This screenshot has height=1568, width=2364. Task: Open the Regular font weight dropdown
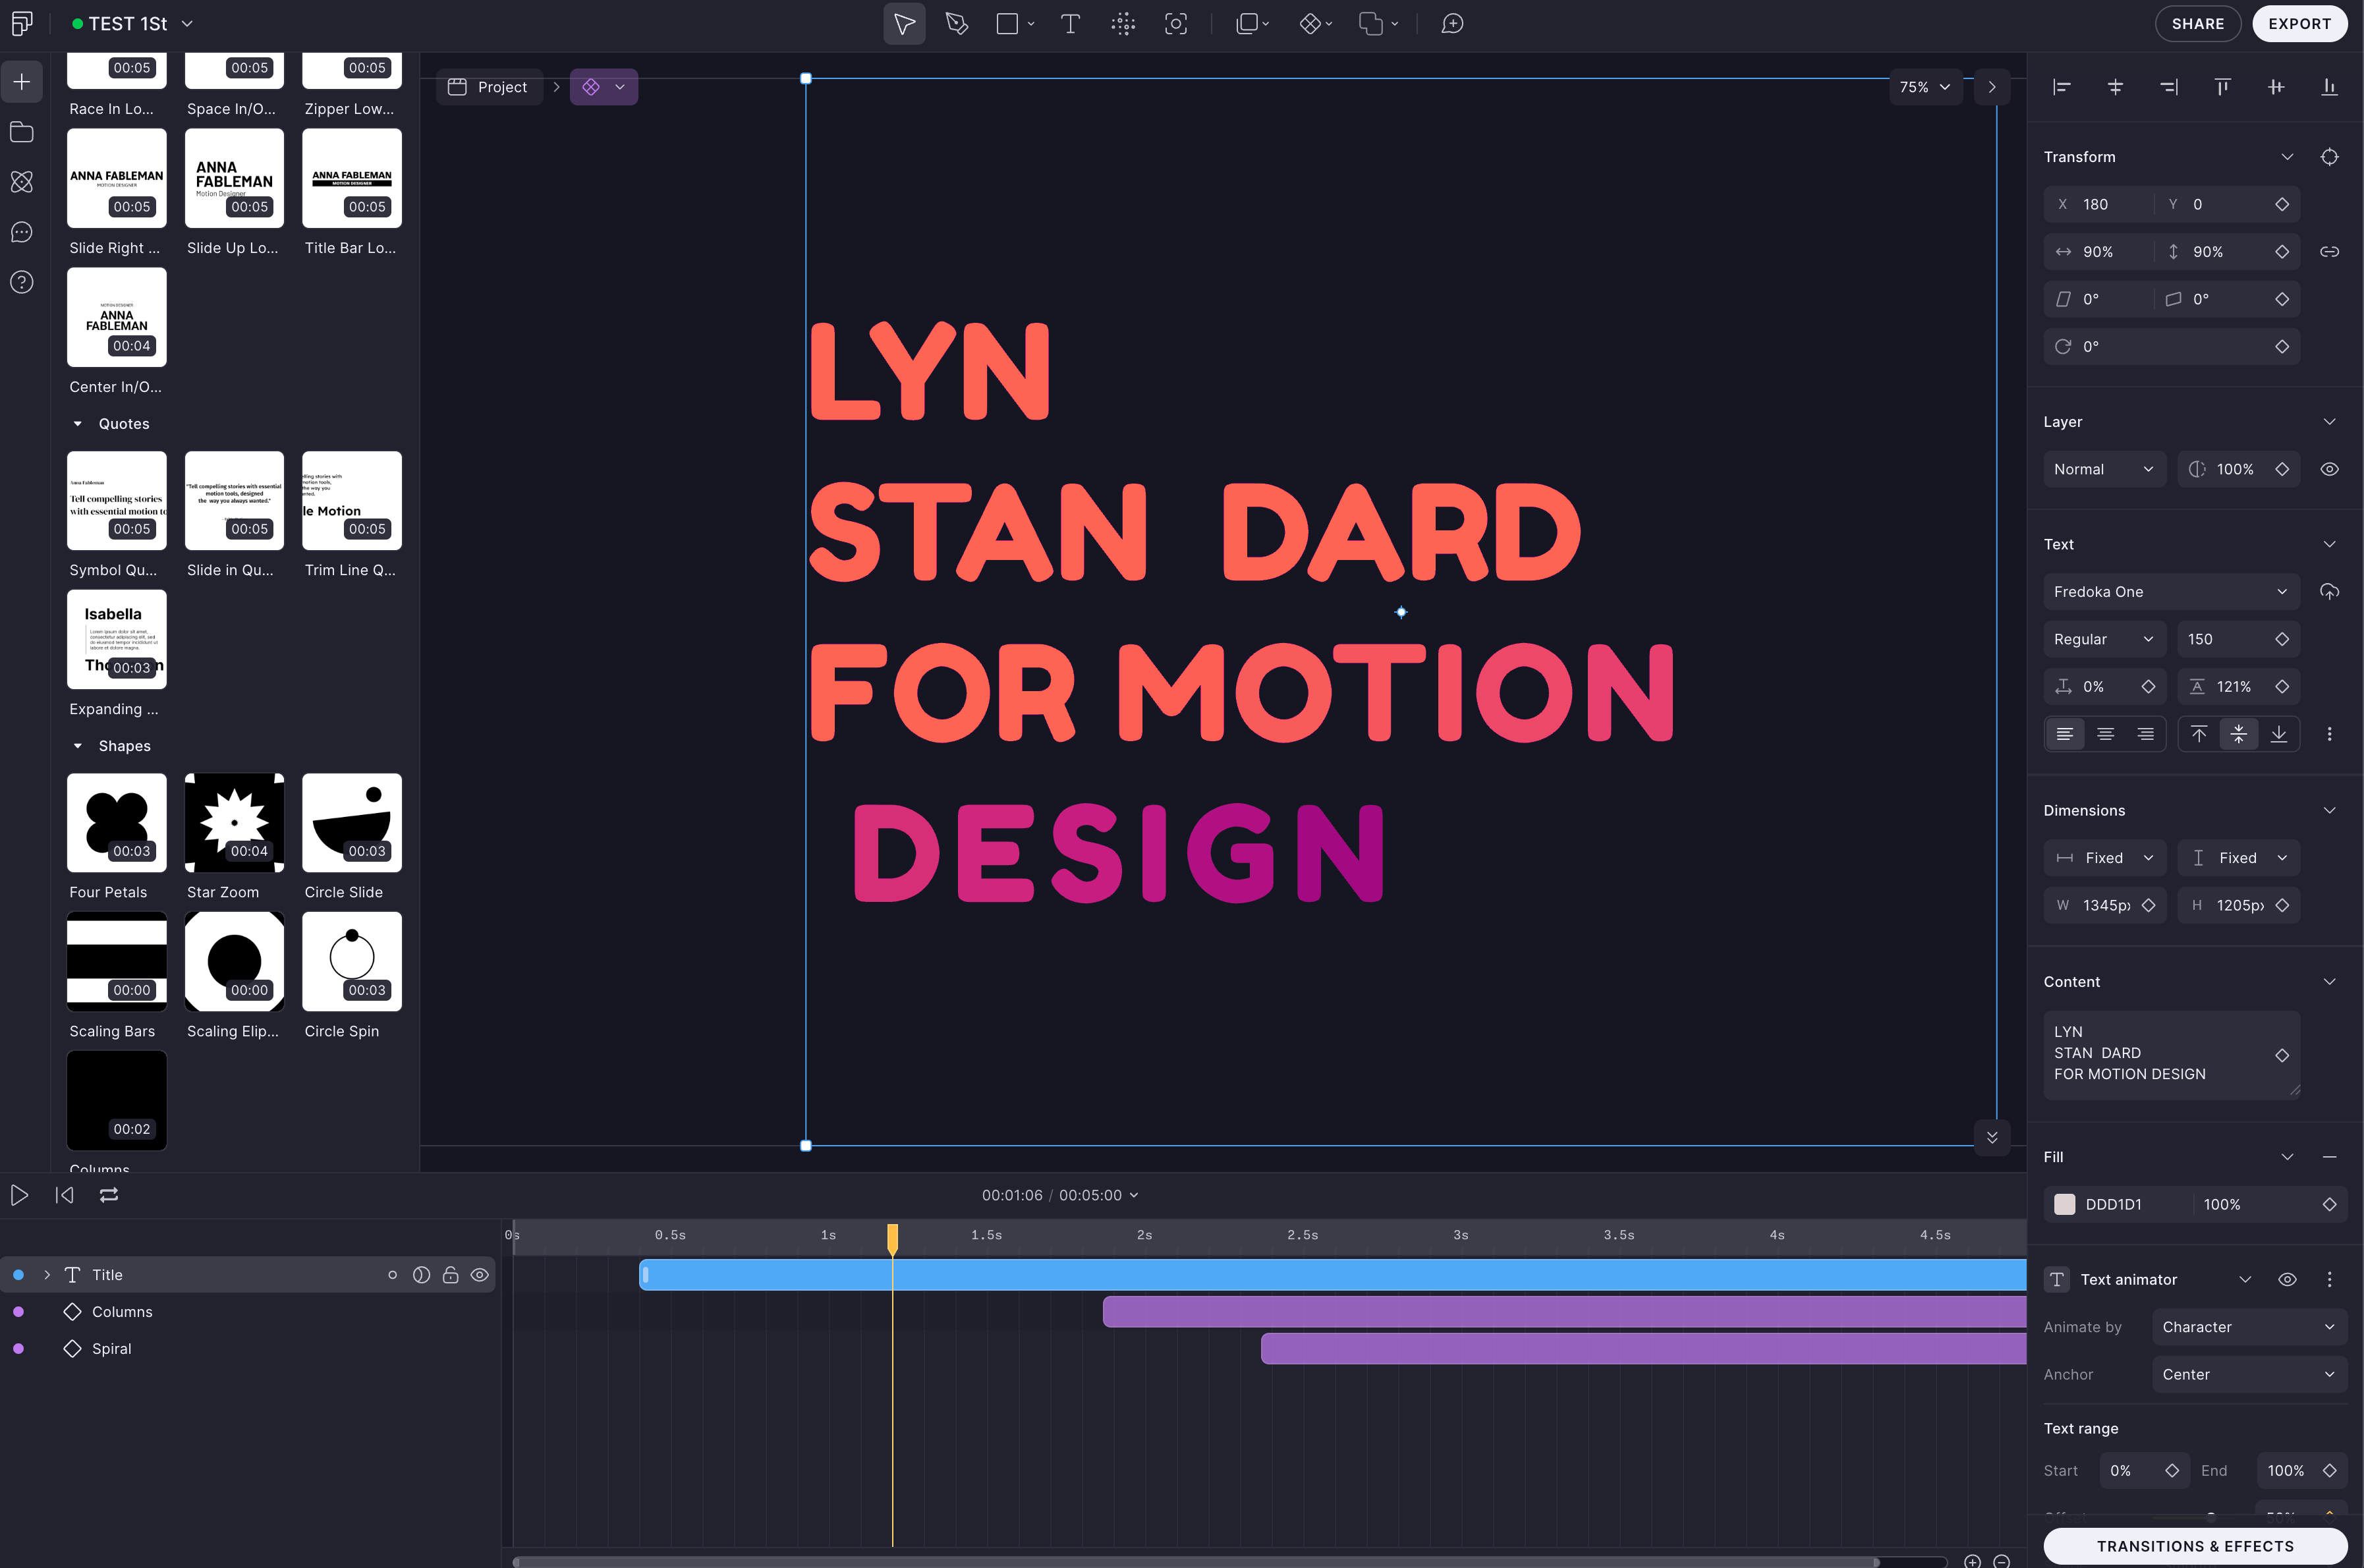coord(2104,639)
